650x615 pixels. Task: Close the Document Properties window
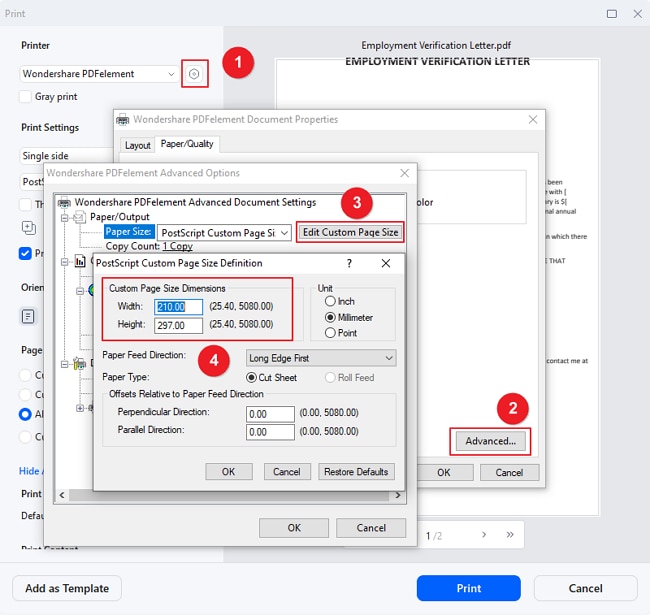pyautogui.click(x=533, y=120)
